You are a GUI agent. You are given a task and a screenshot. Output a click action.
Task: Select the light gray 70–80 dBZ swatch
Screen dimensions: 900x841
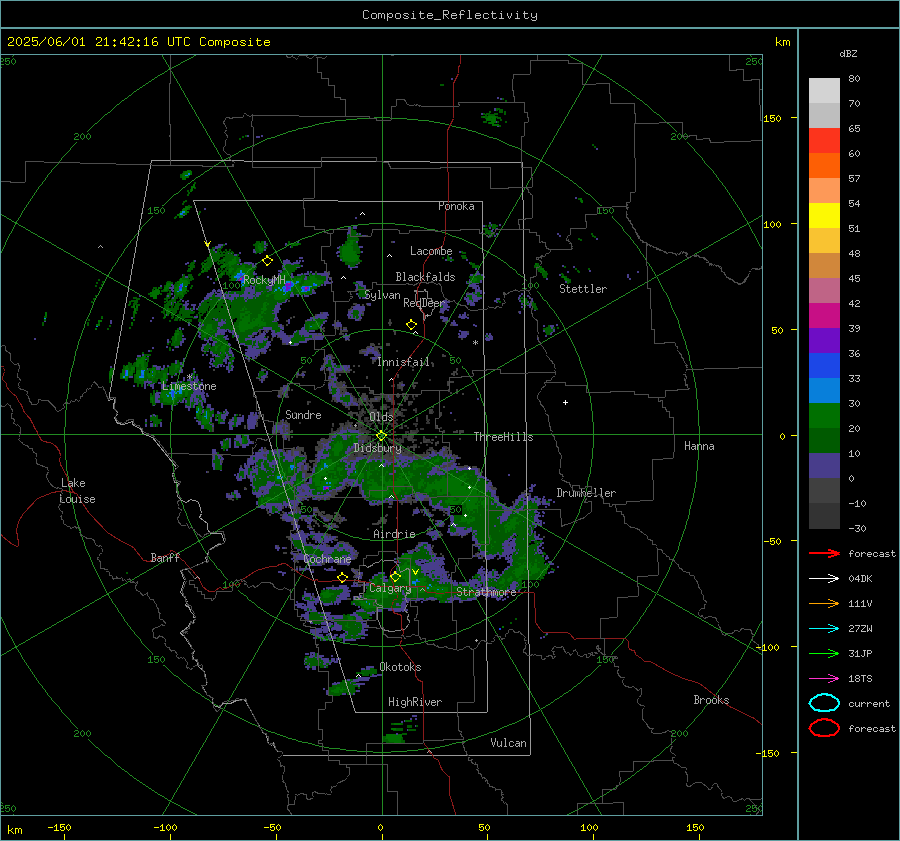pyautogui.click(x=824, y=91)
